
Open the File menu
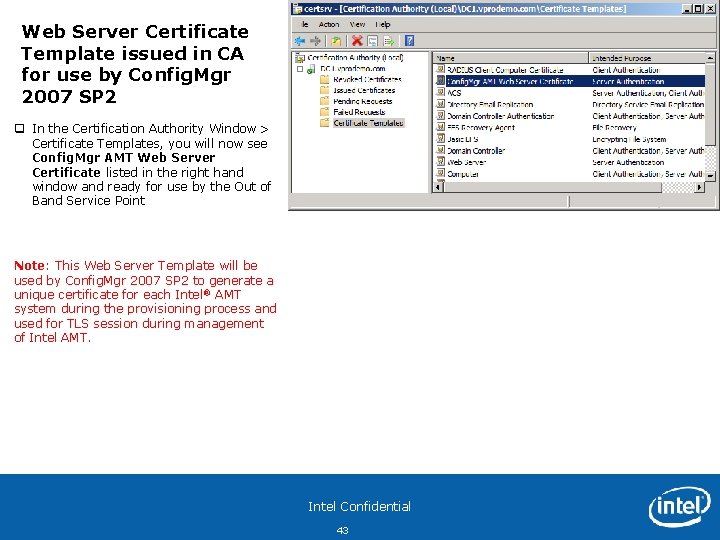click(305, 24)
